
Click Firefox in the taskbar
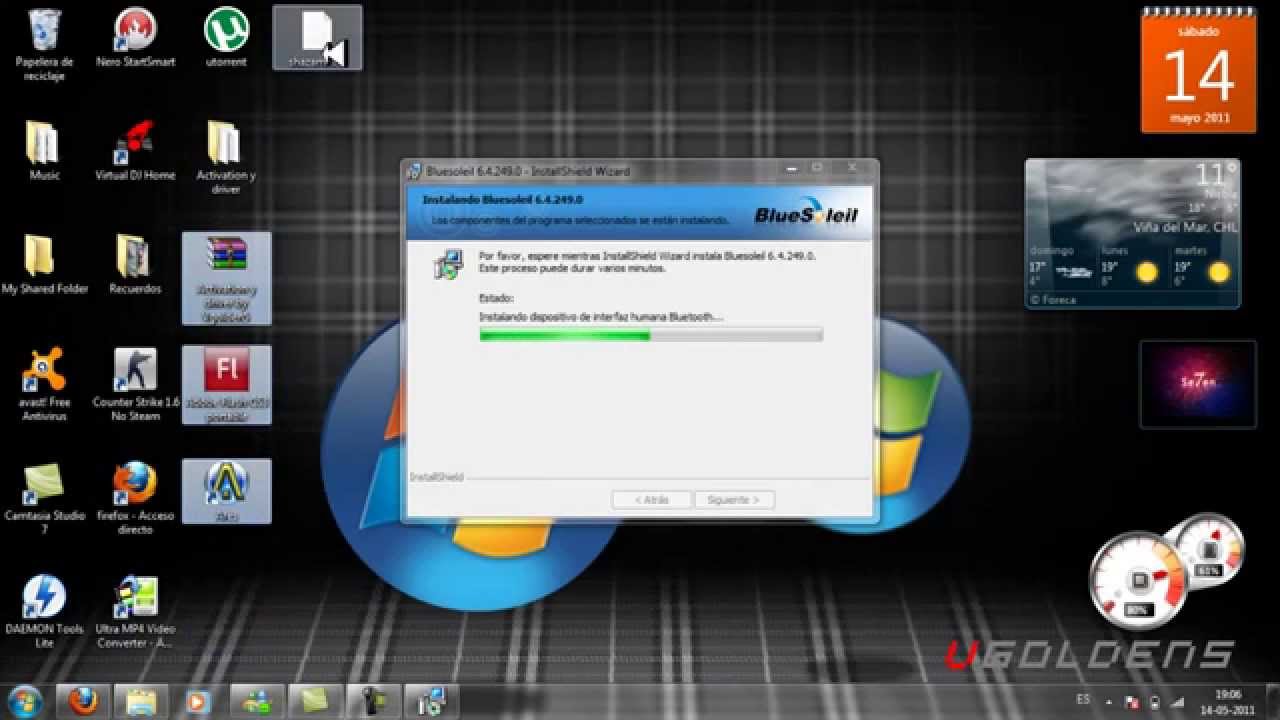(84, 701)
